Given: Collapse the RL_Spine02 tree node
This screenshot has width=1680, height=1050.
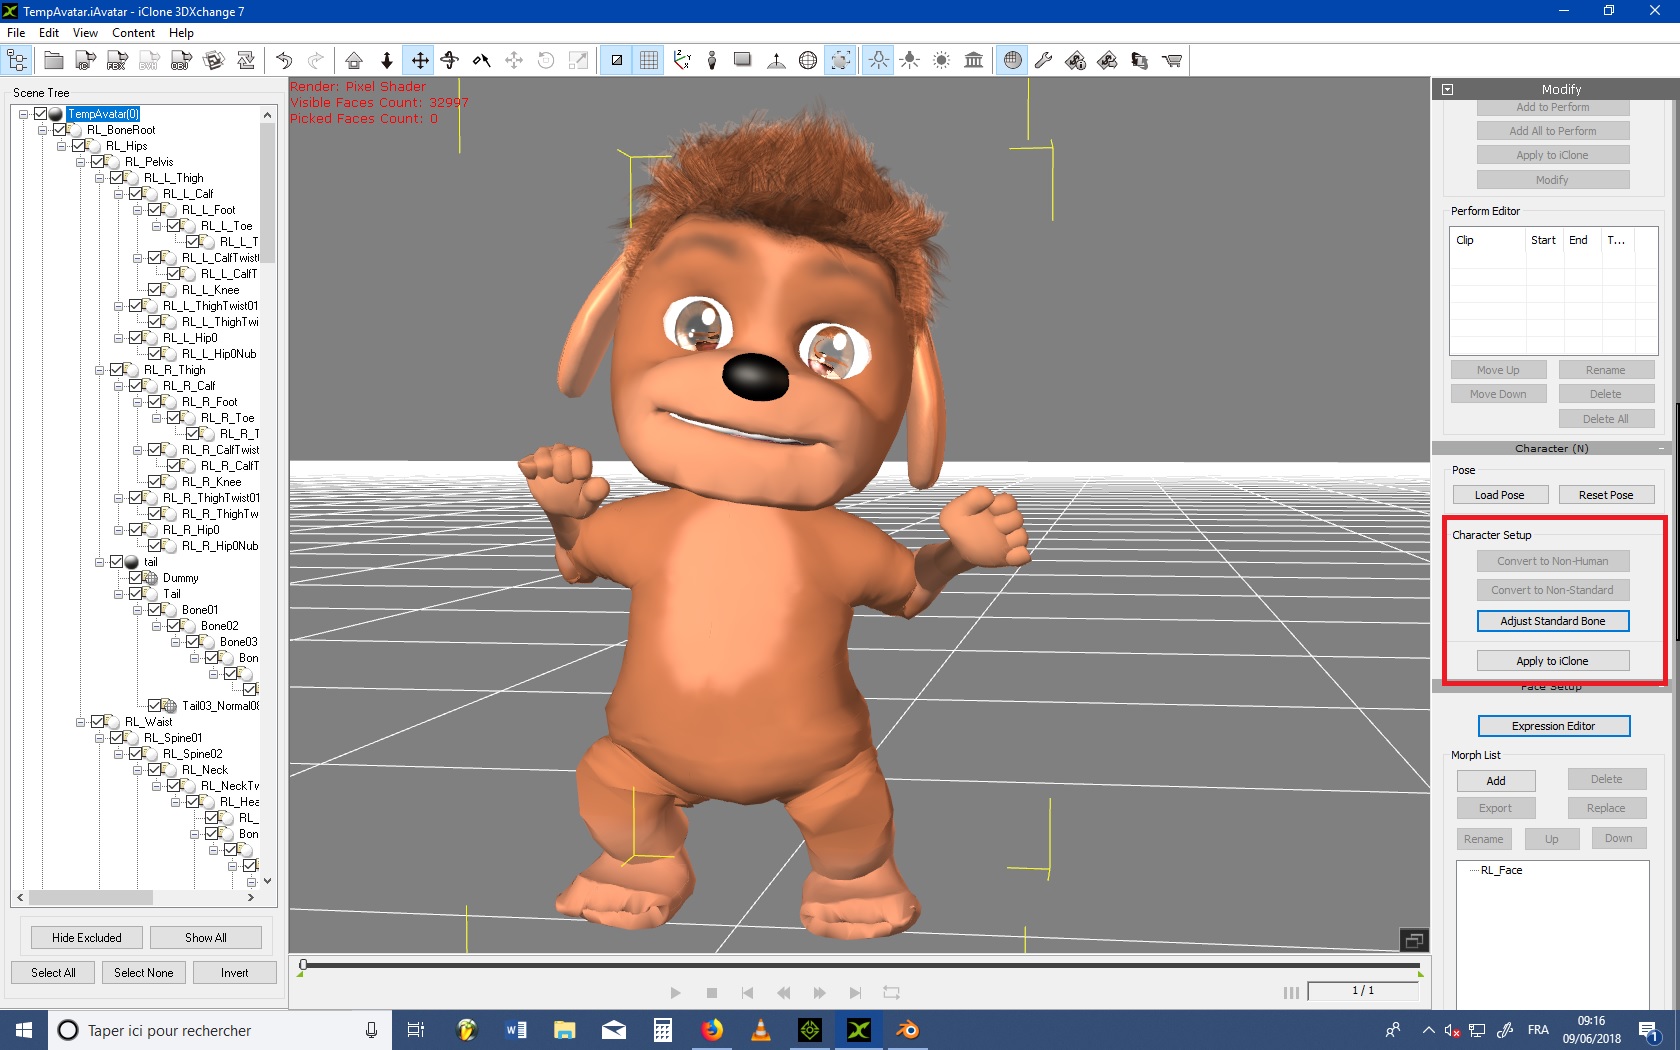Looking at the screenshot, I should tap(119, 754).
